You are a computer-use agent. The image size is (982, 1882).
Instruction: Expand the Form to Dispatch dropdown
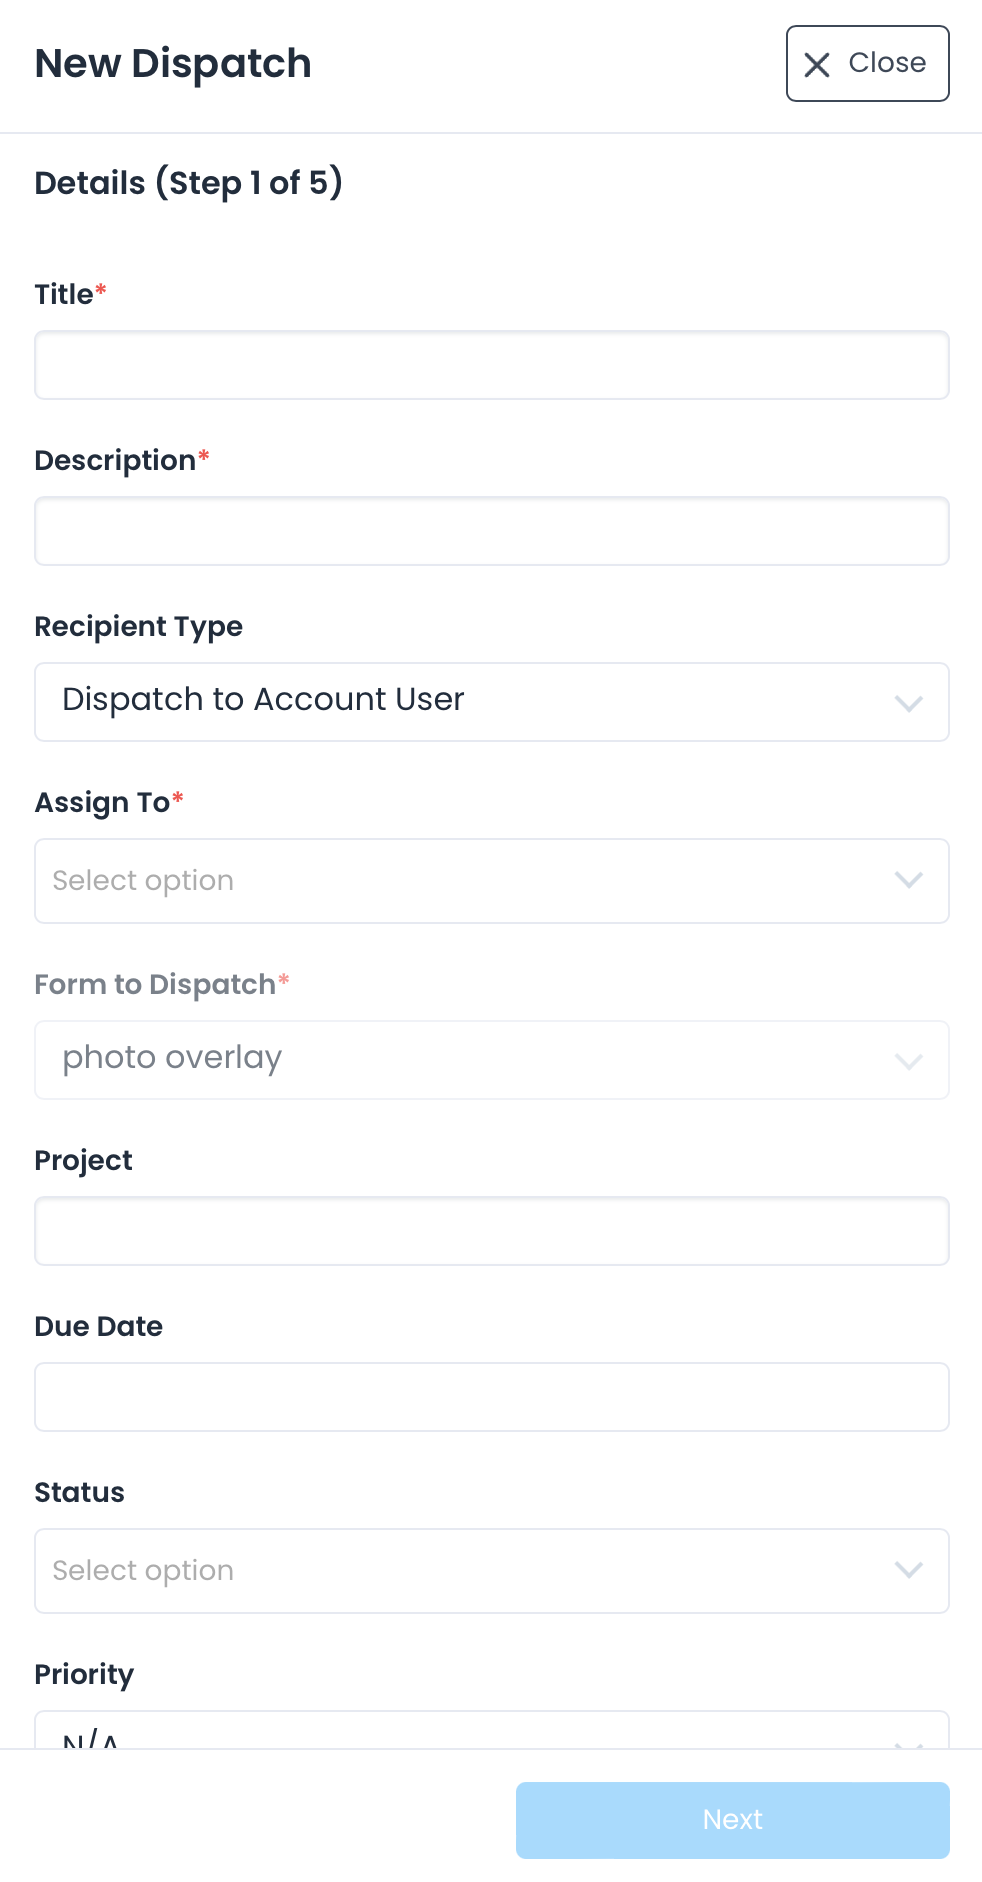[x=492, y=1060]
